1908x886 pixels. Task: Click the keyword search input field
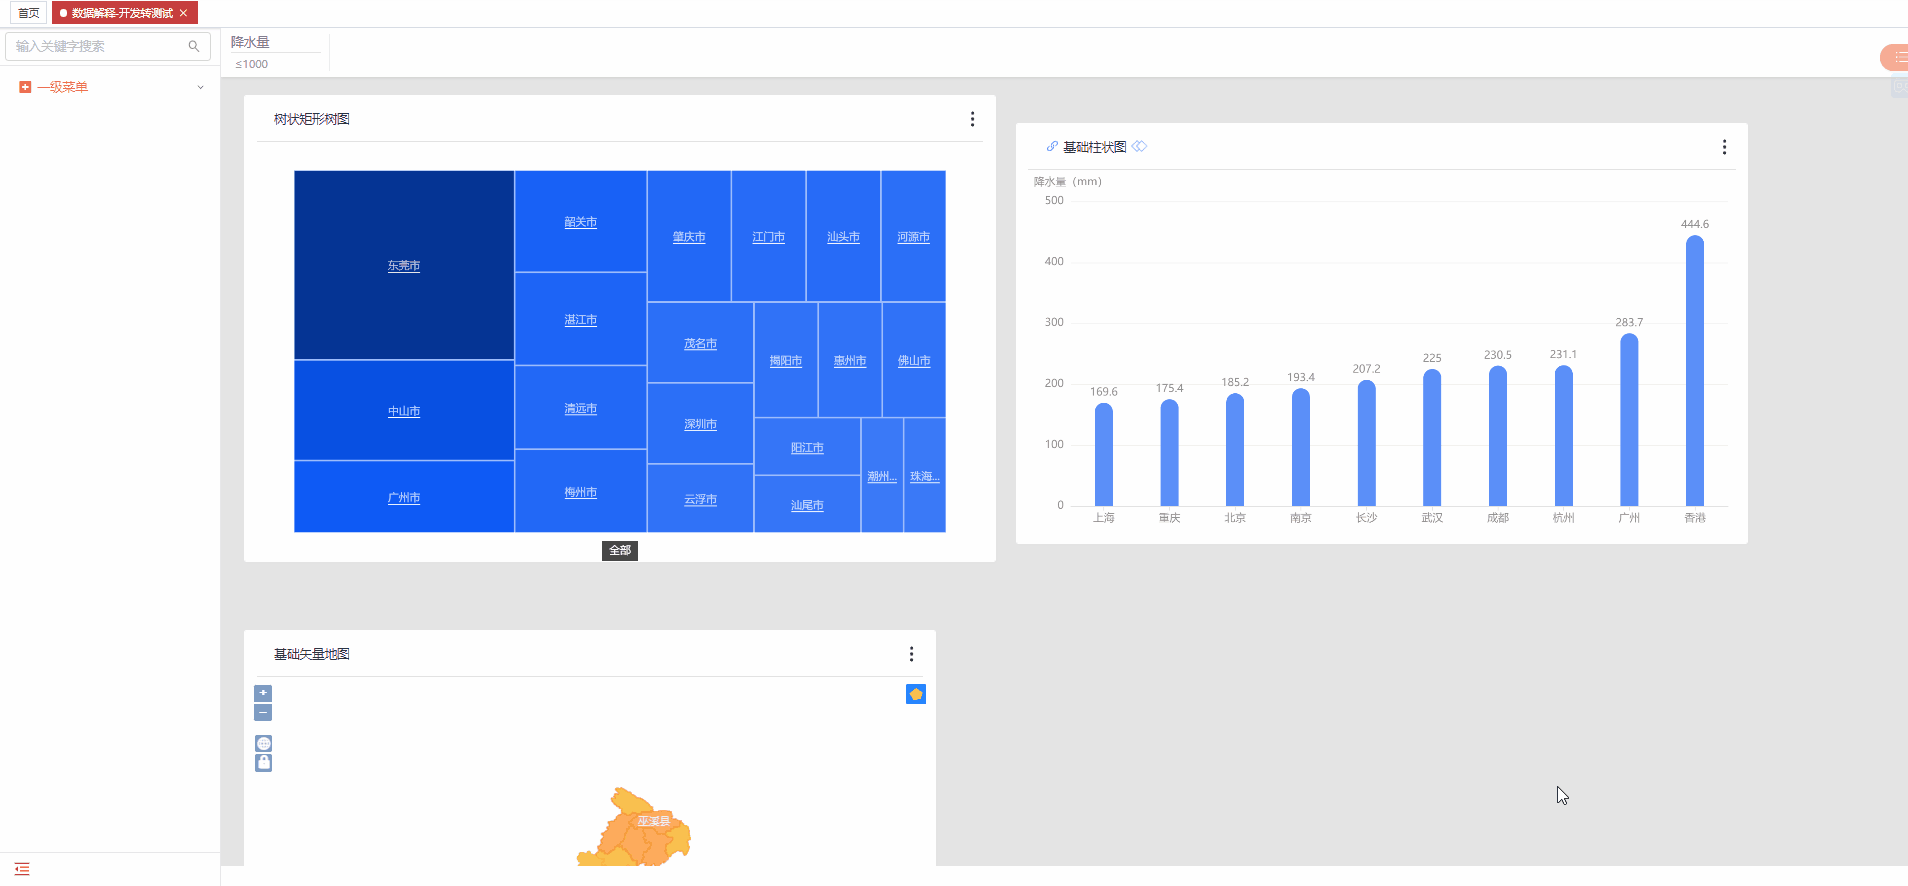[98, 46]
